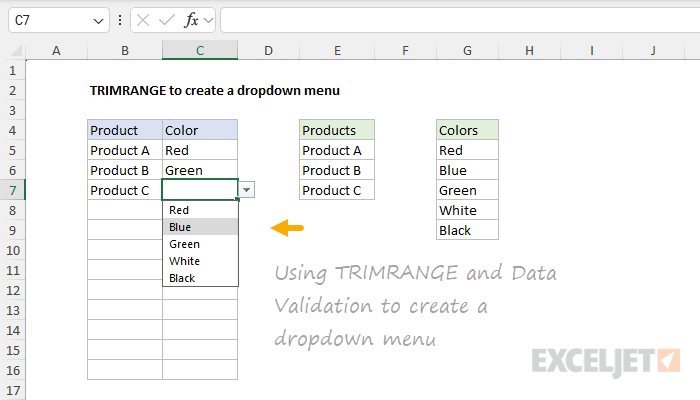
Task: Select row 2 header
Action: pos(12,91)
